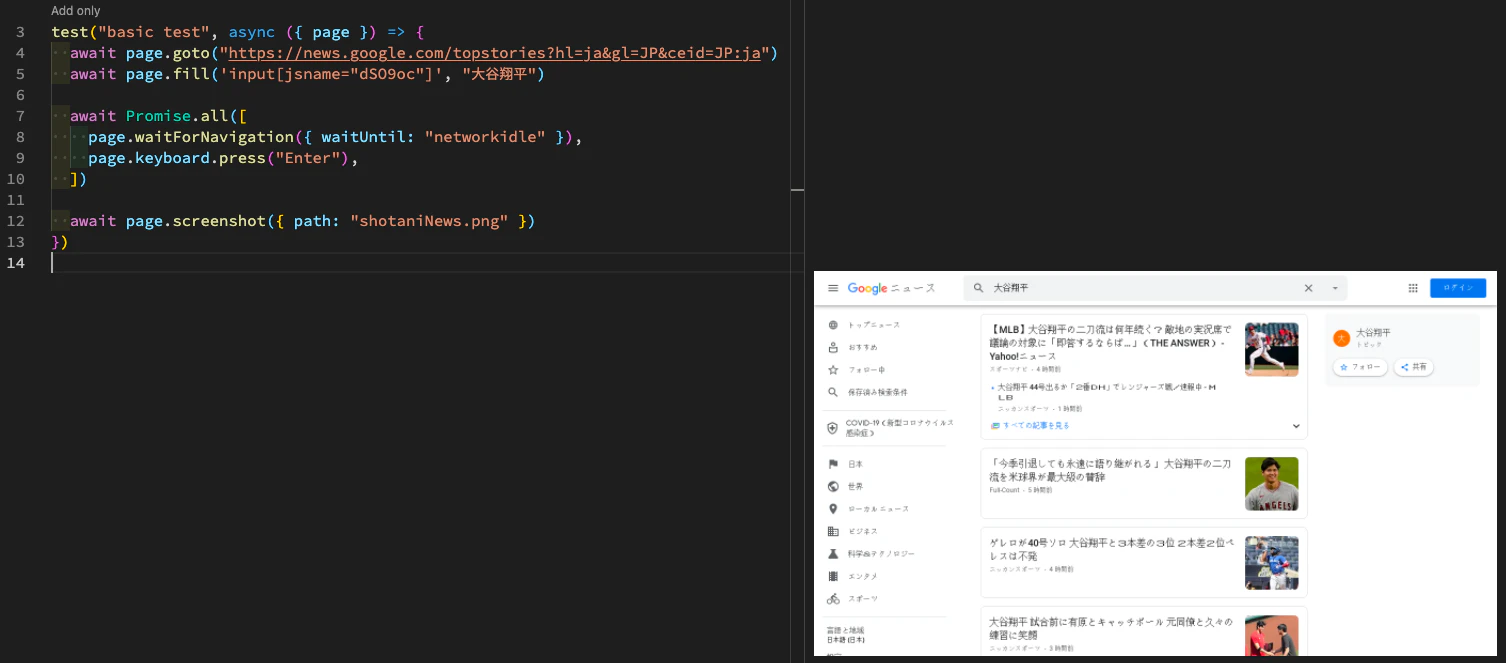Click the 世界 globe icon

(834, 486)
